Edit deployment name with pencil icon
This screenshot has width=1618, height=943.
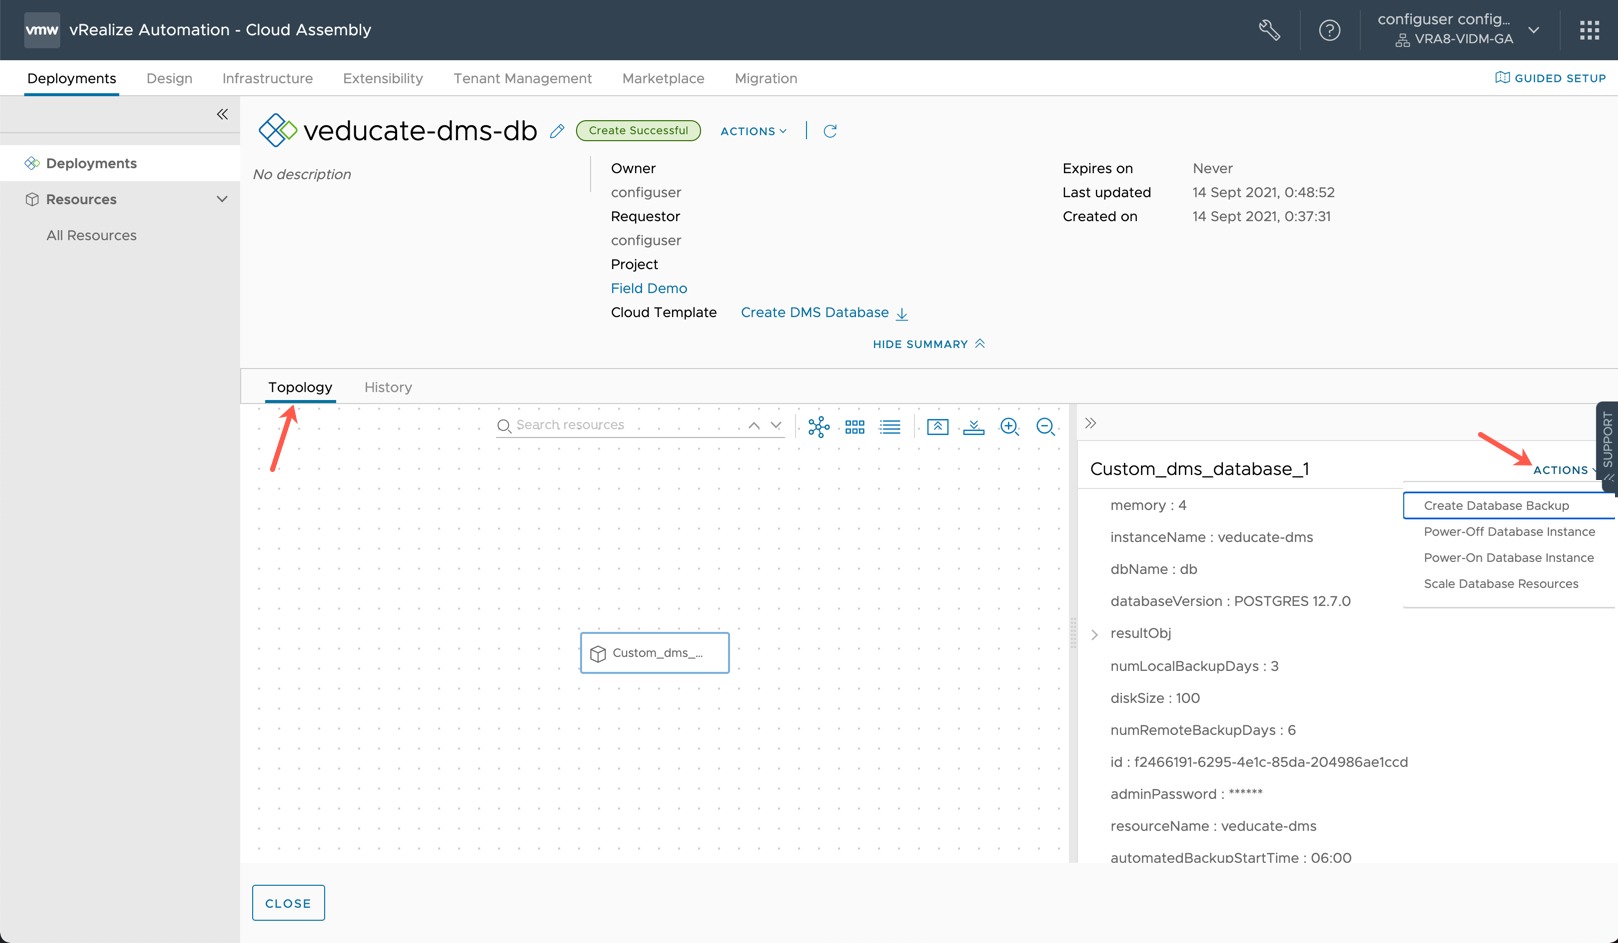557,131
